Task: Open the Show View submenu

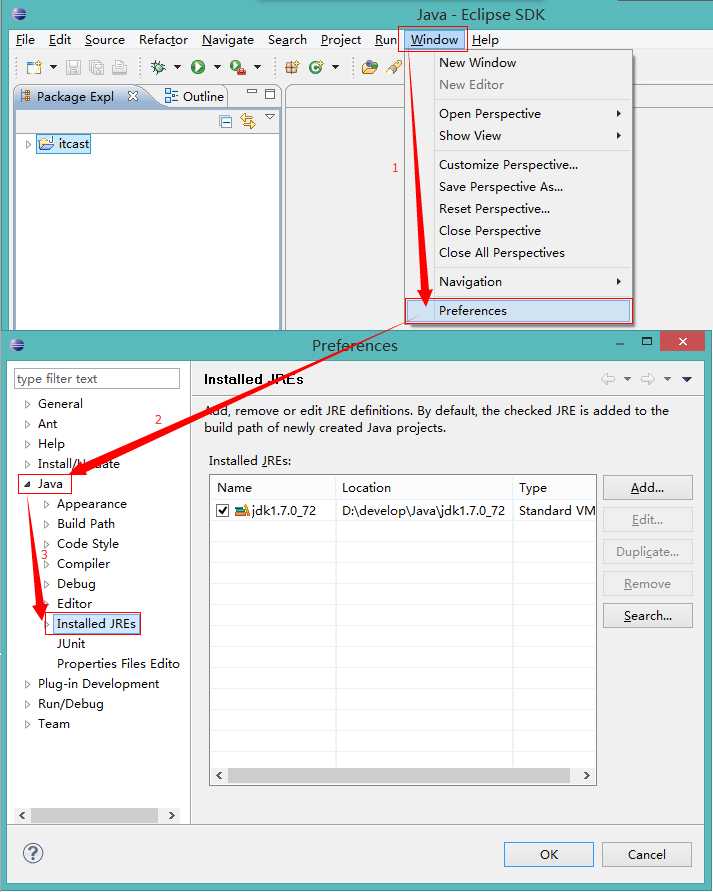Action: pos(518,136)
